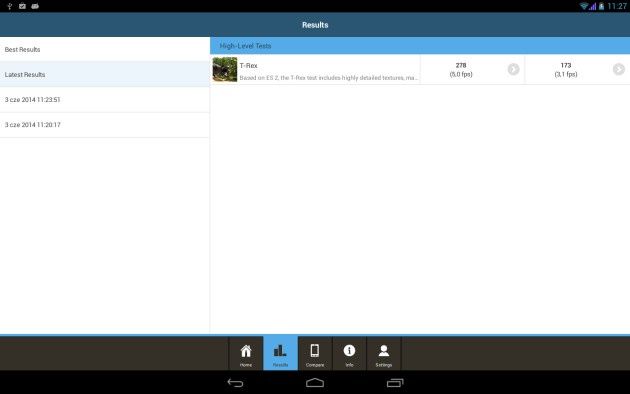Click the High-Level Tests section header
The height and width of the screenshot is (394, 630).
point(420,46)
